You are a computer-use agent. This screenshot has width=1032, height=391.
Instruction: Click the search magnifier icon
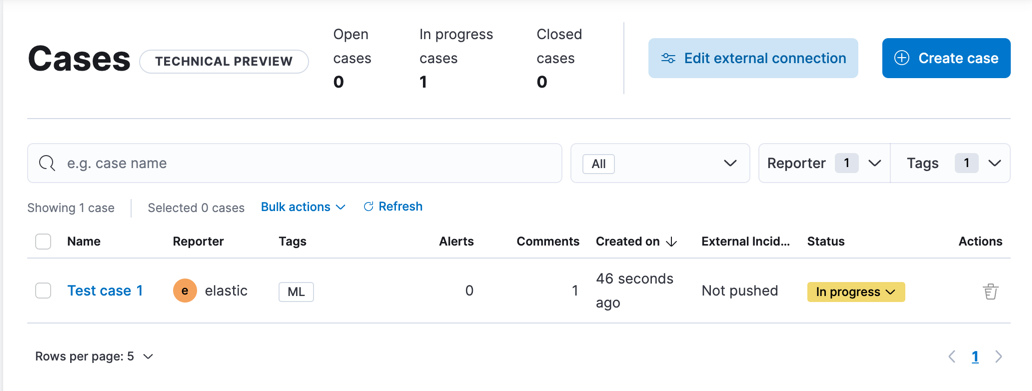coord(47,163)
